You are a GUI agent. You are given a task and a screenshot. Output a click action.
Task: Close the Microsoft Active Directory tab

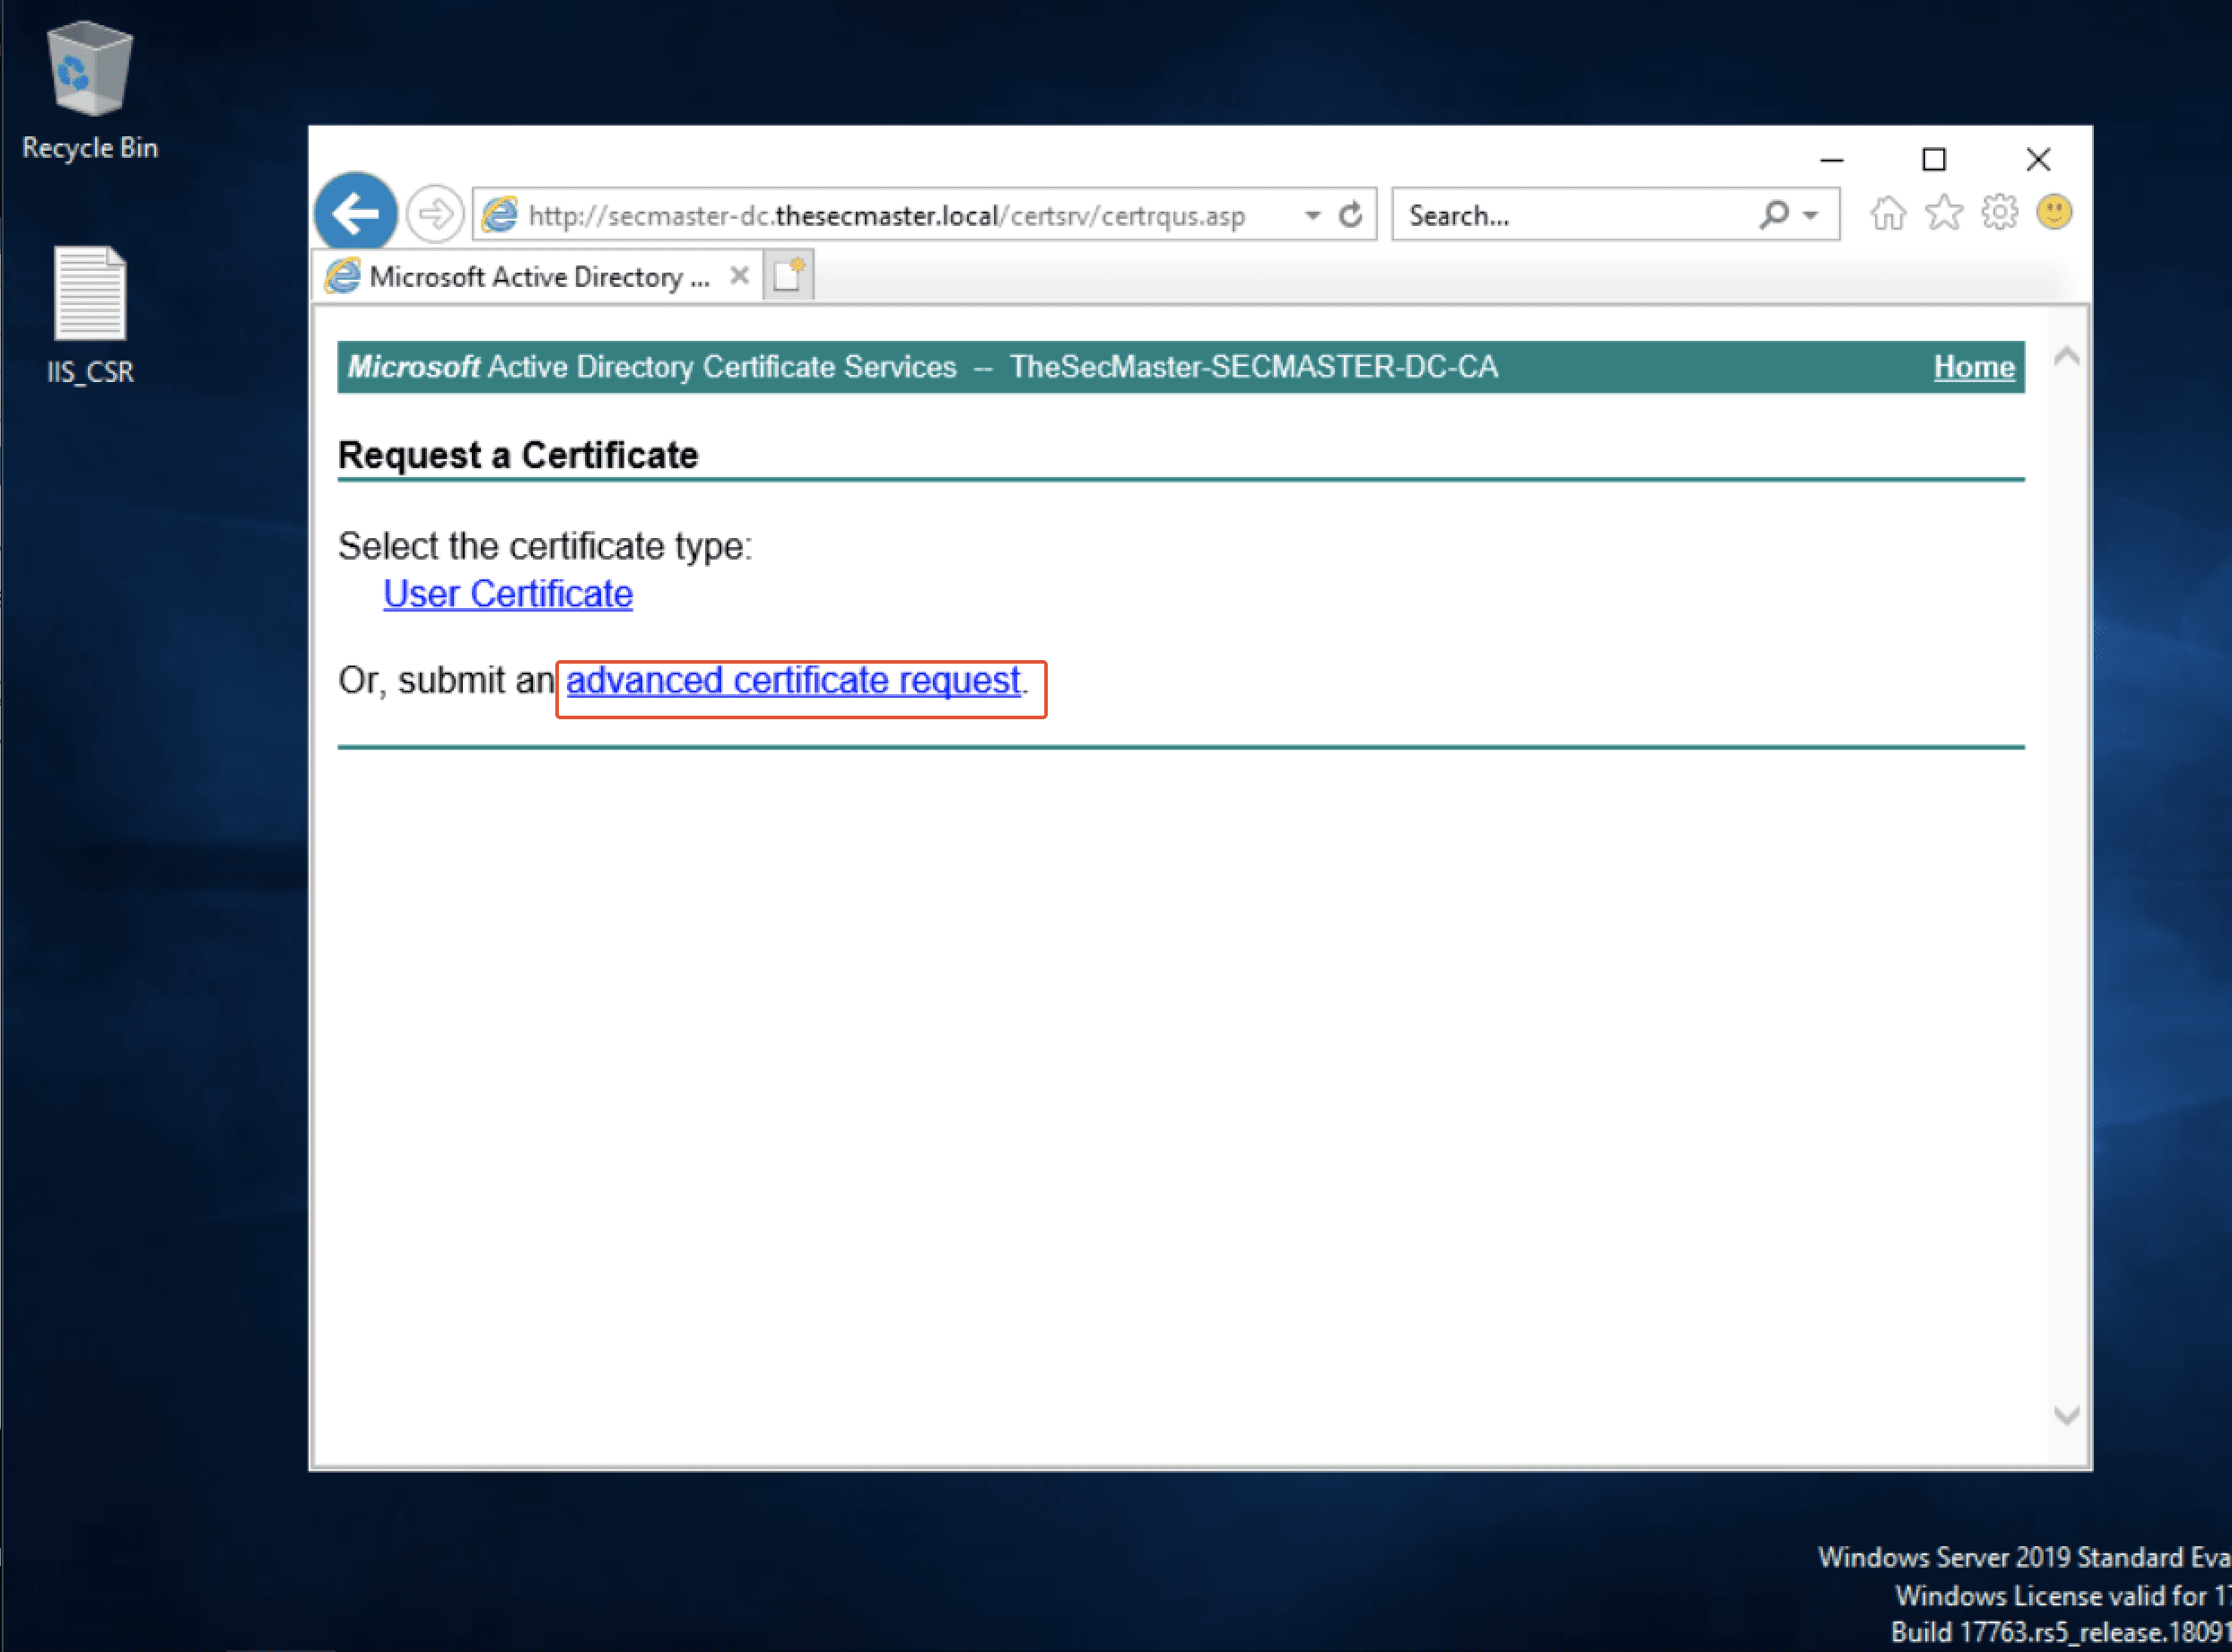pyautogui.click(x=739, y=275)
